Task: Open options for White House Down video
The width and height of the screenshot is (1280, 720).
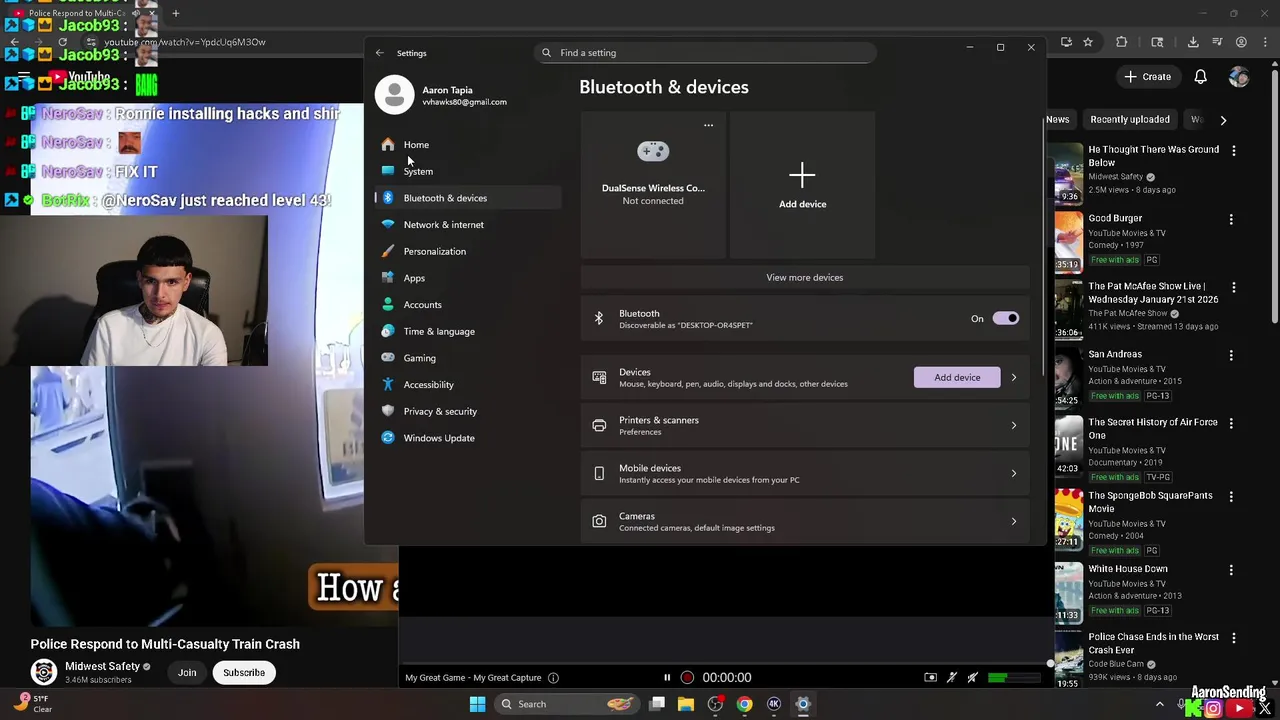Action: click(x=1231, y=570)
